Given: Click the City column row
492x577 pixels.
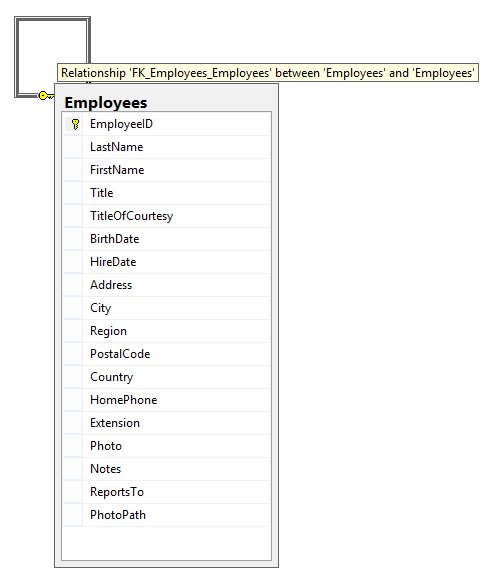Looking at the screenshot, I should point(167,308).
